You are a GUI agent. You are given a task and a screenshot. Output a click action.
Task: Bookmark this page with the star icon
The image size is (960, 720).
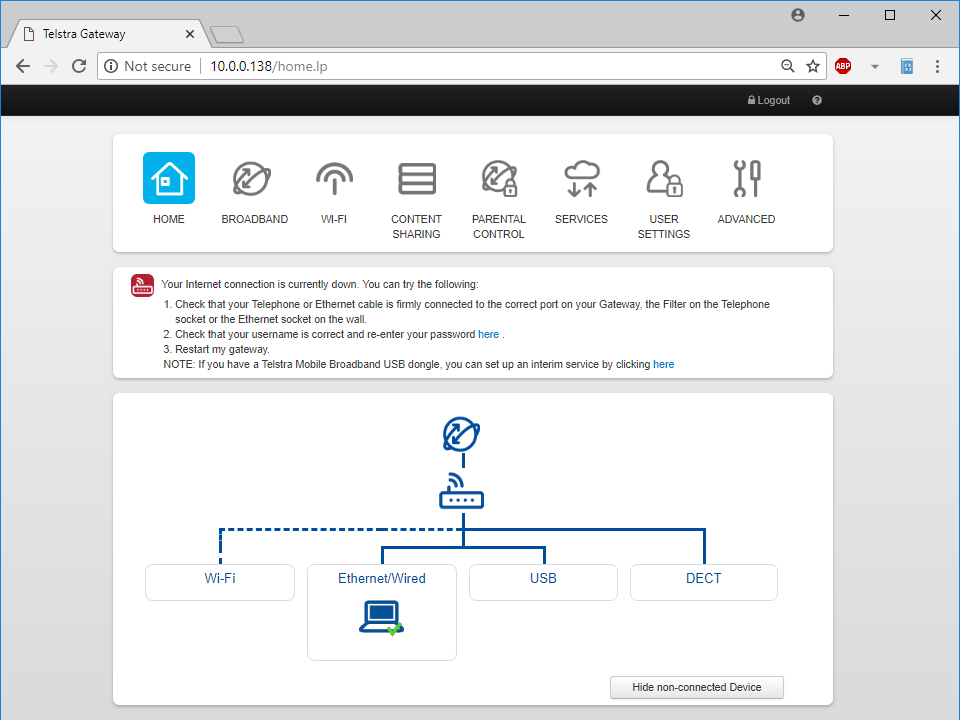click(x=812, y=66)
